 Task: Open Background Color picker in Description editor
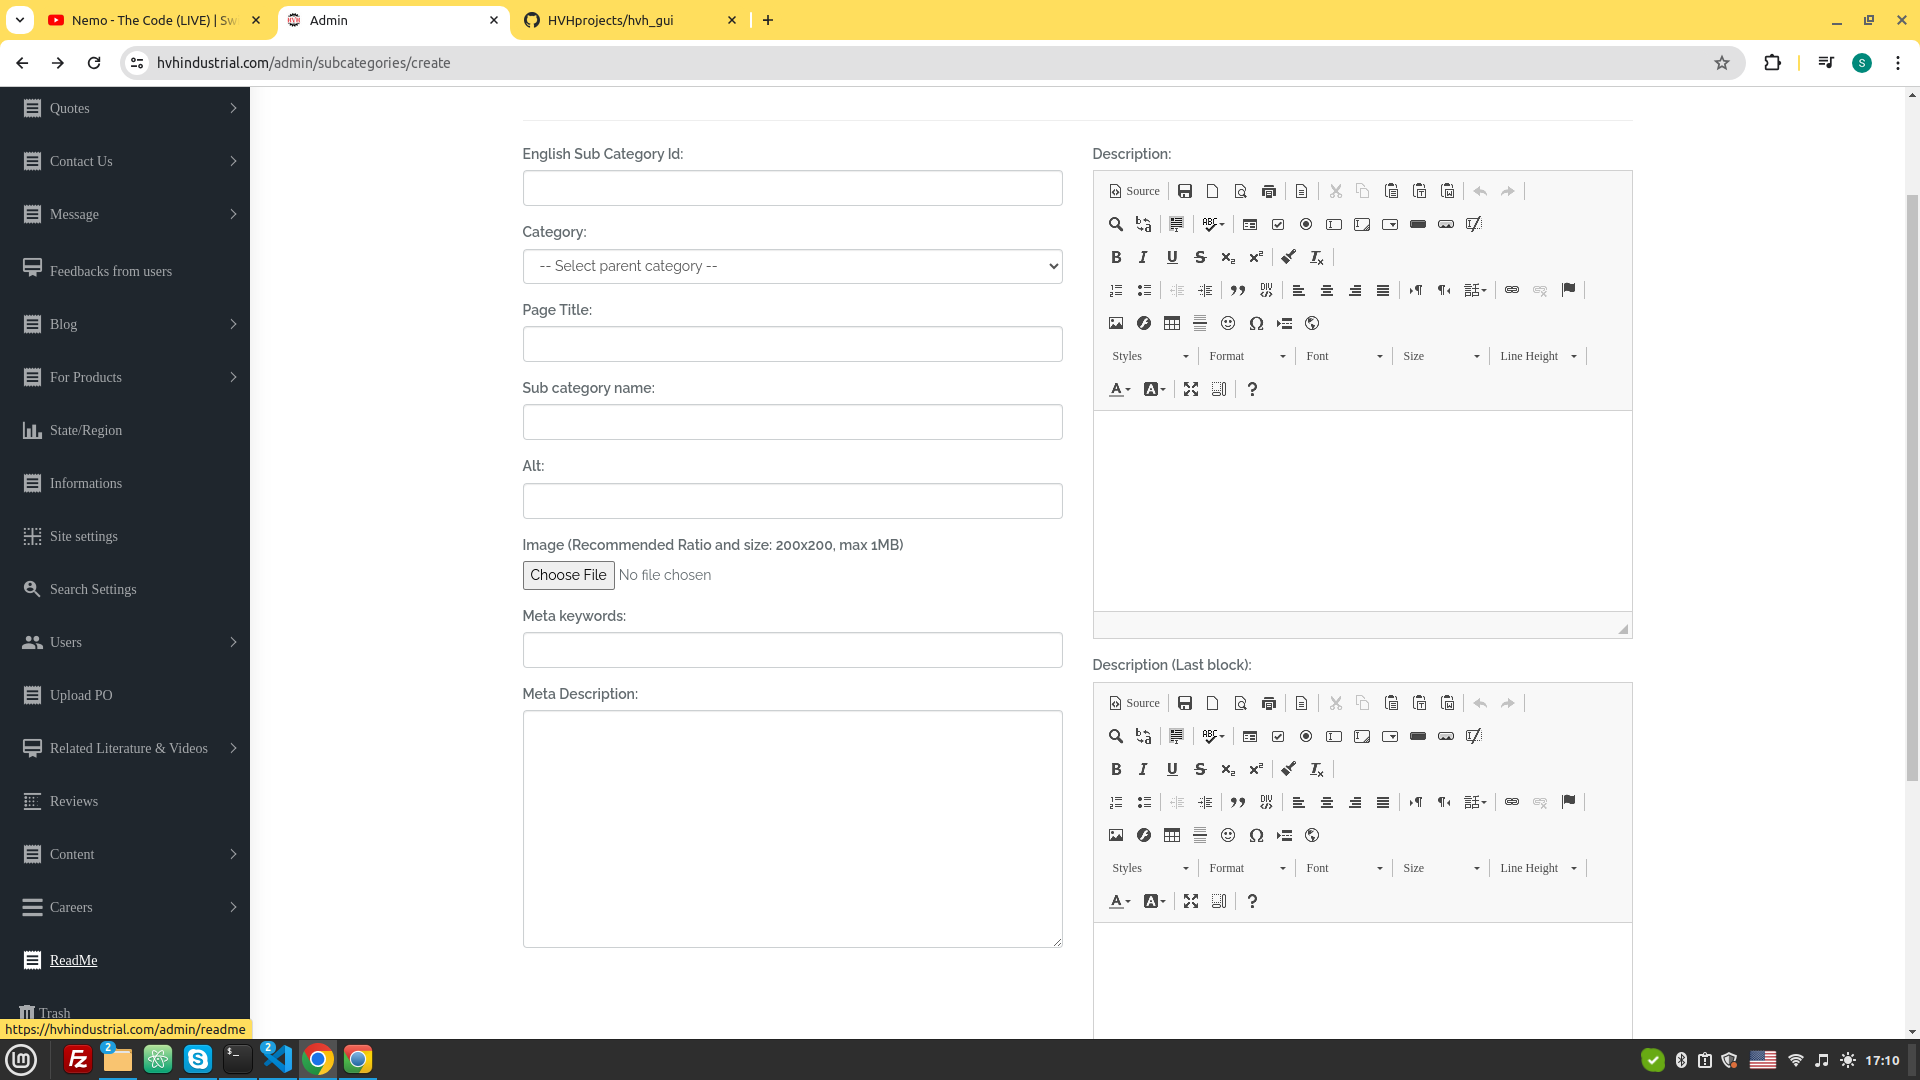[x=1154, y=389]
